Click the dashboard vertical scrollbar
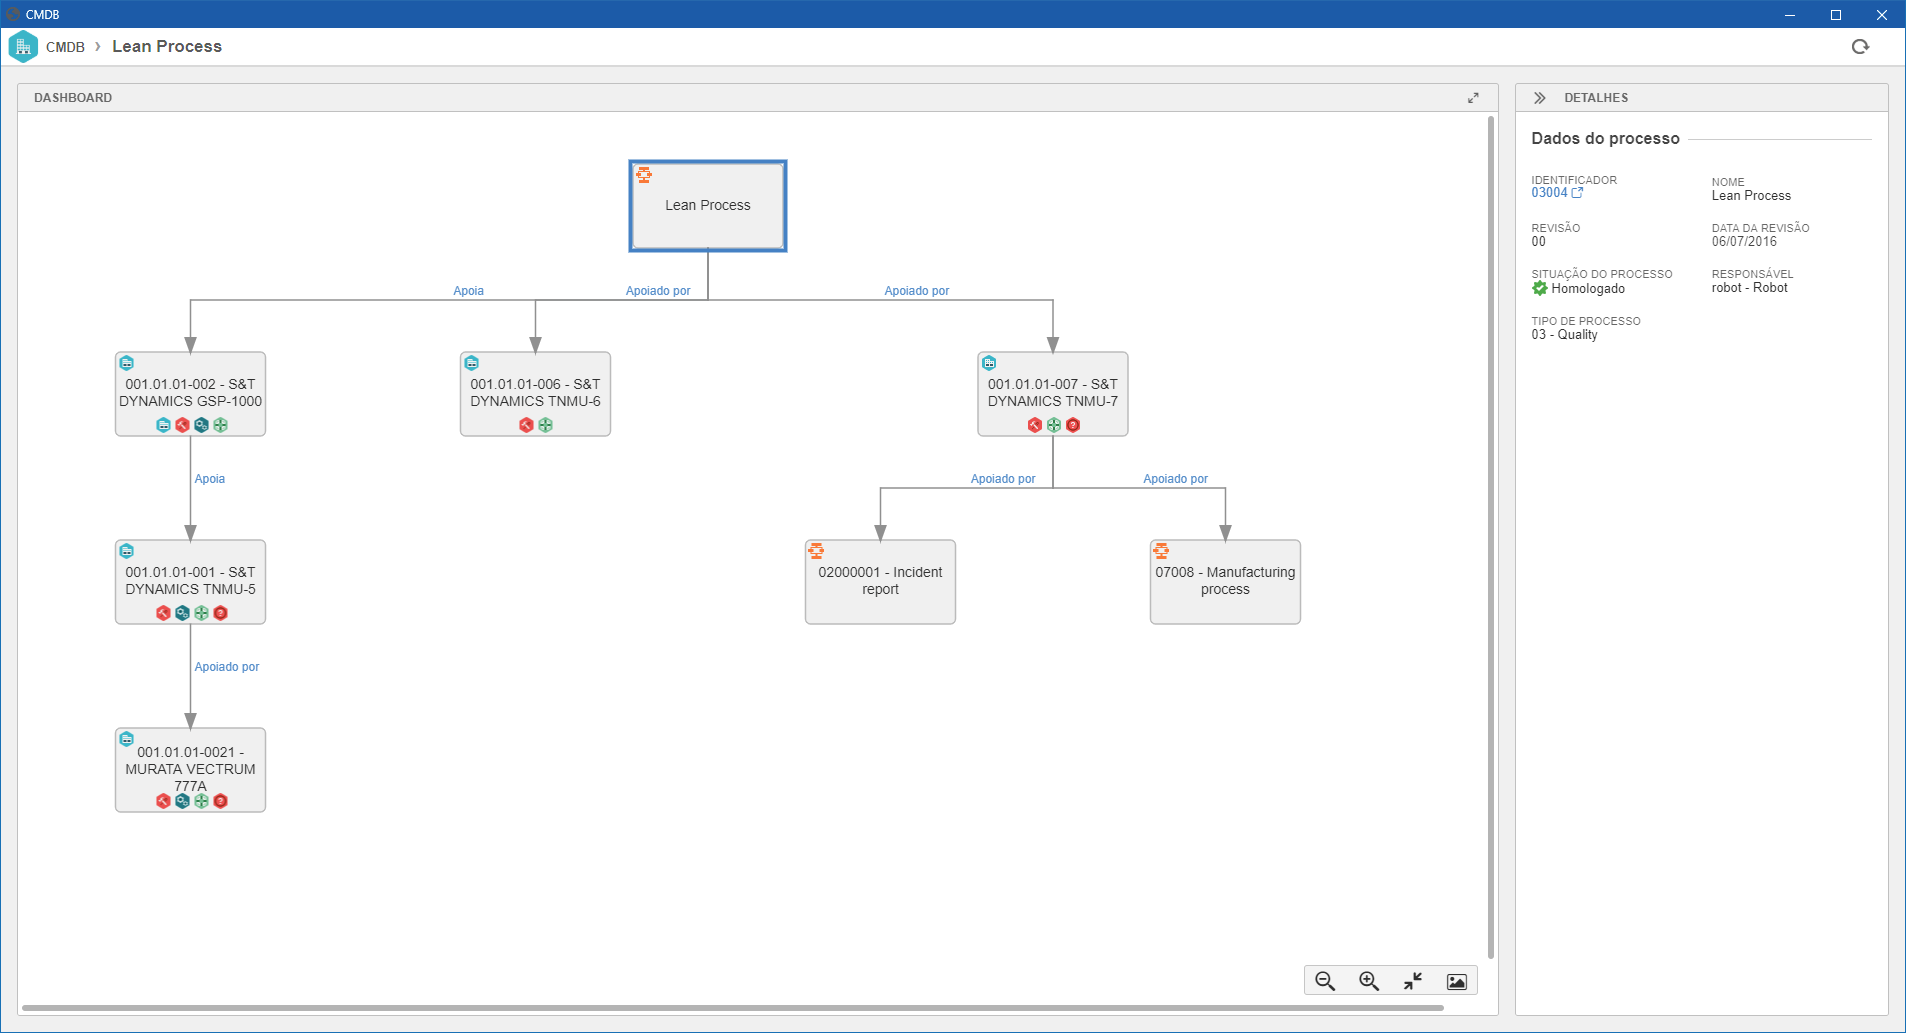 1491,537
